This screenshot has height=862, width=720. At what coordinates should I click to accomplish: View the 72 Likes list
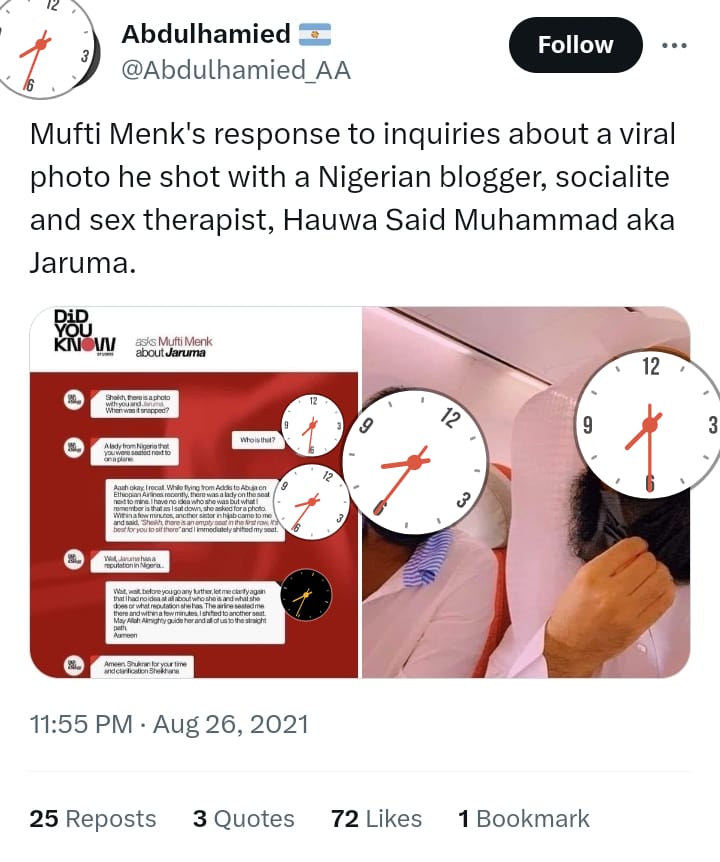click(376, 819)
